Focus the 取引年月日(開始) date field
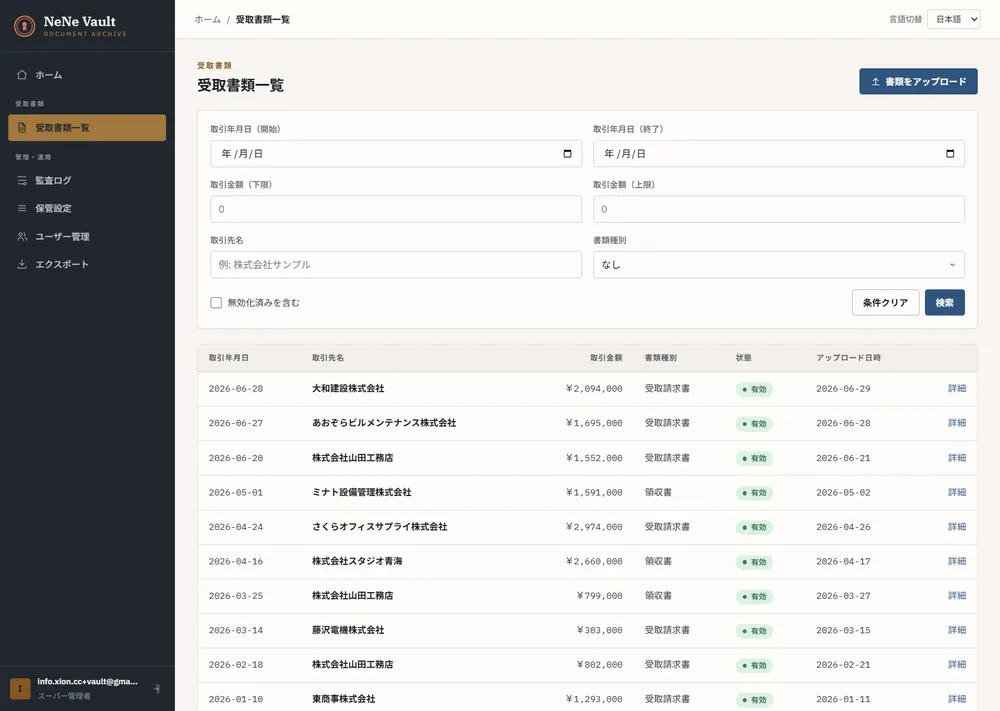This screenshot has width=1000, height=711. pyautogui.click(x=396, y=154)
